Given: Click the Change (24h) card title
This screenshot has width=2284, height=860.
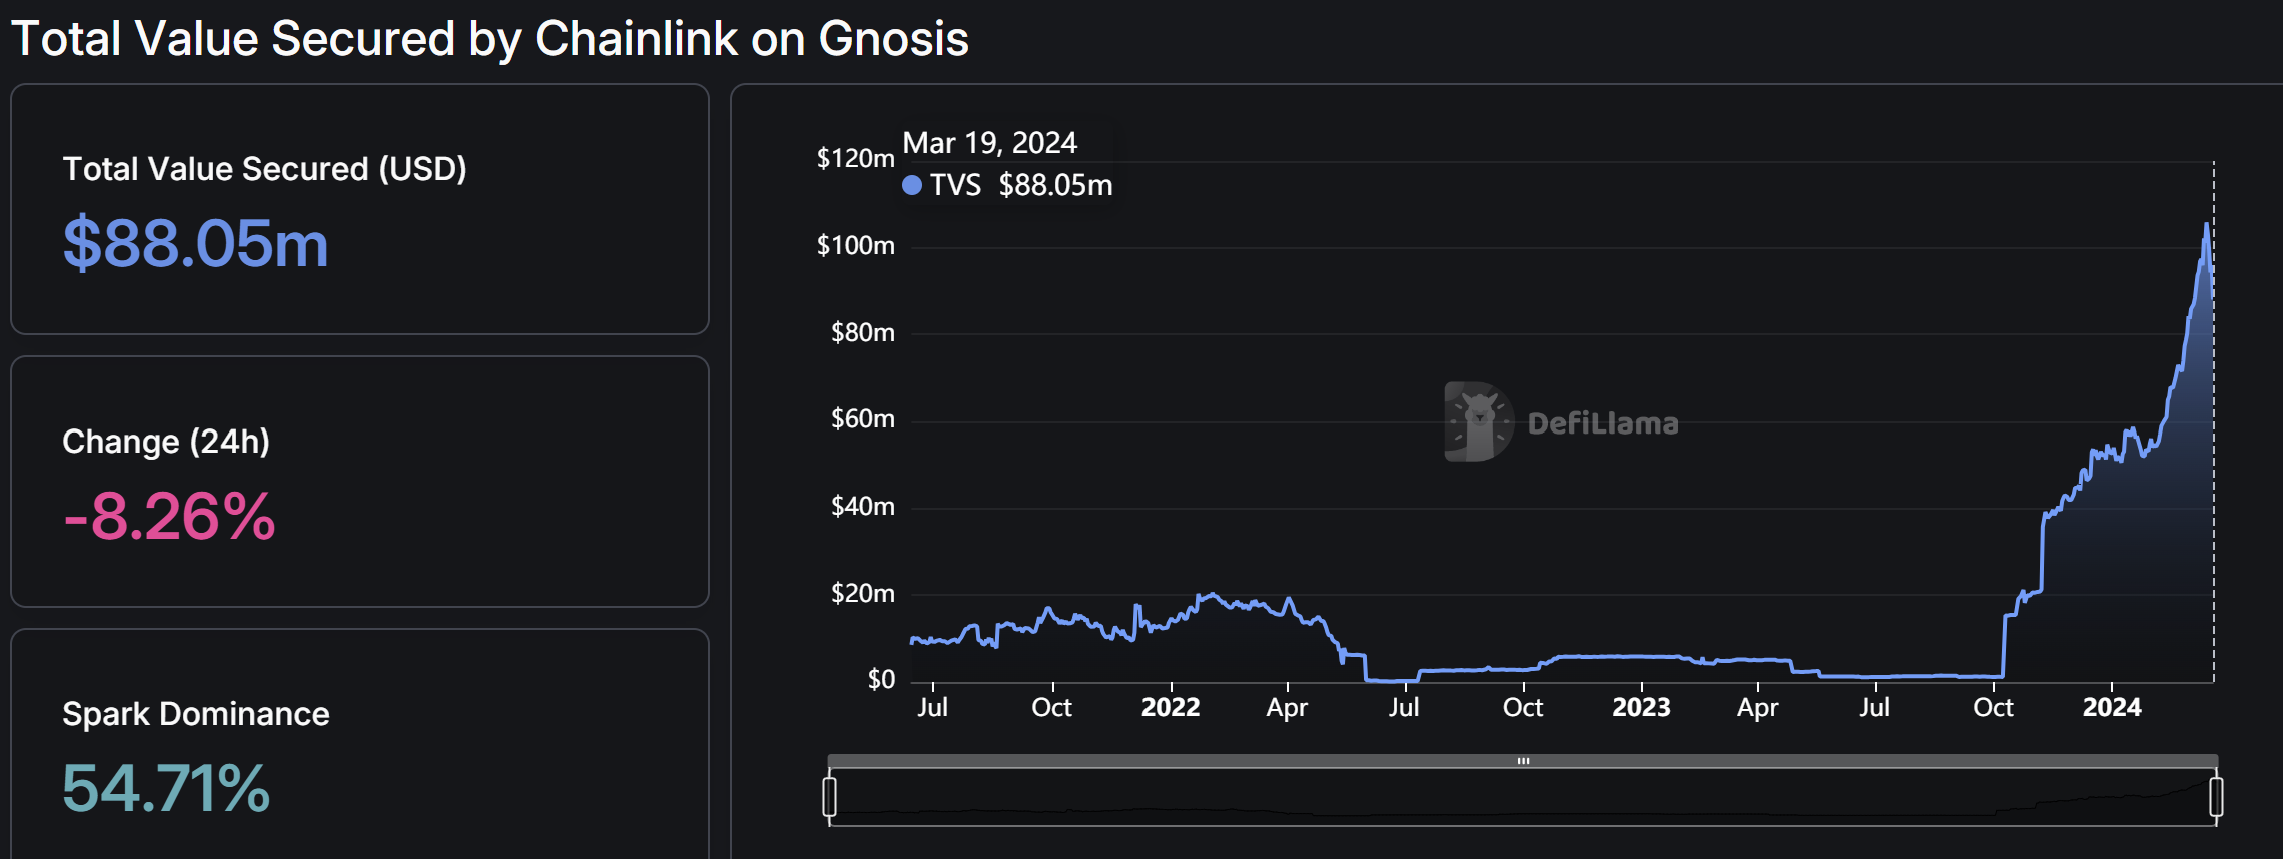Looking at the screenshot, I should (166, 442).
